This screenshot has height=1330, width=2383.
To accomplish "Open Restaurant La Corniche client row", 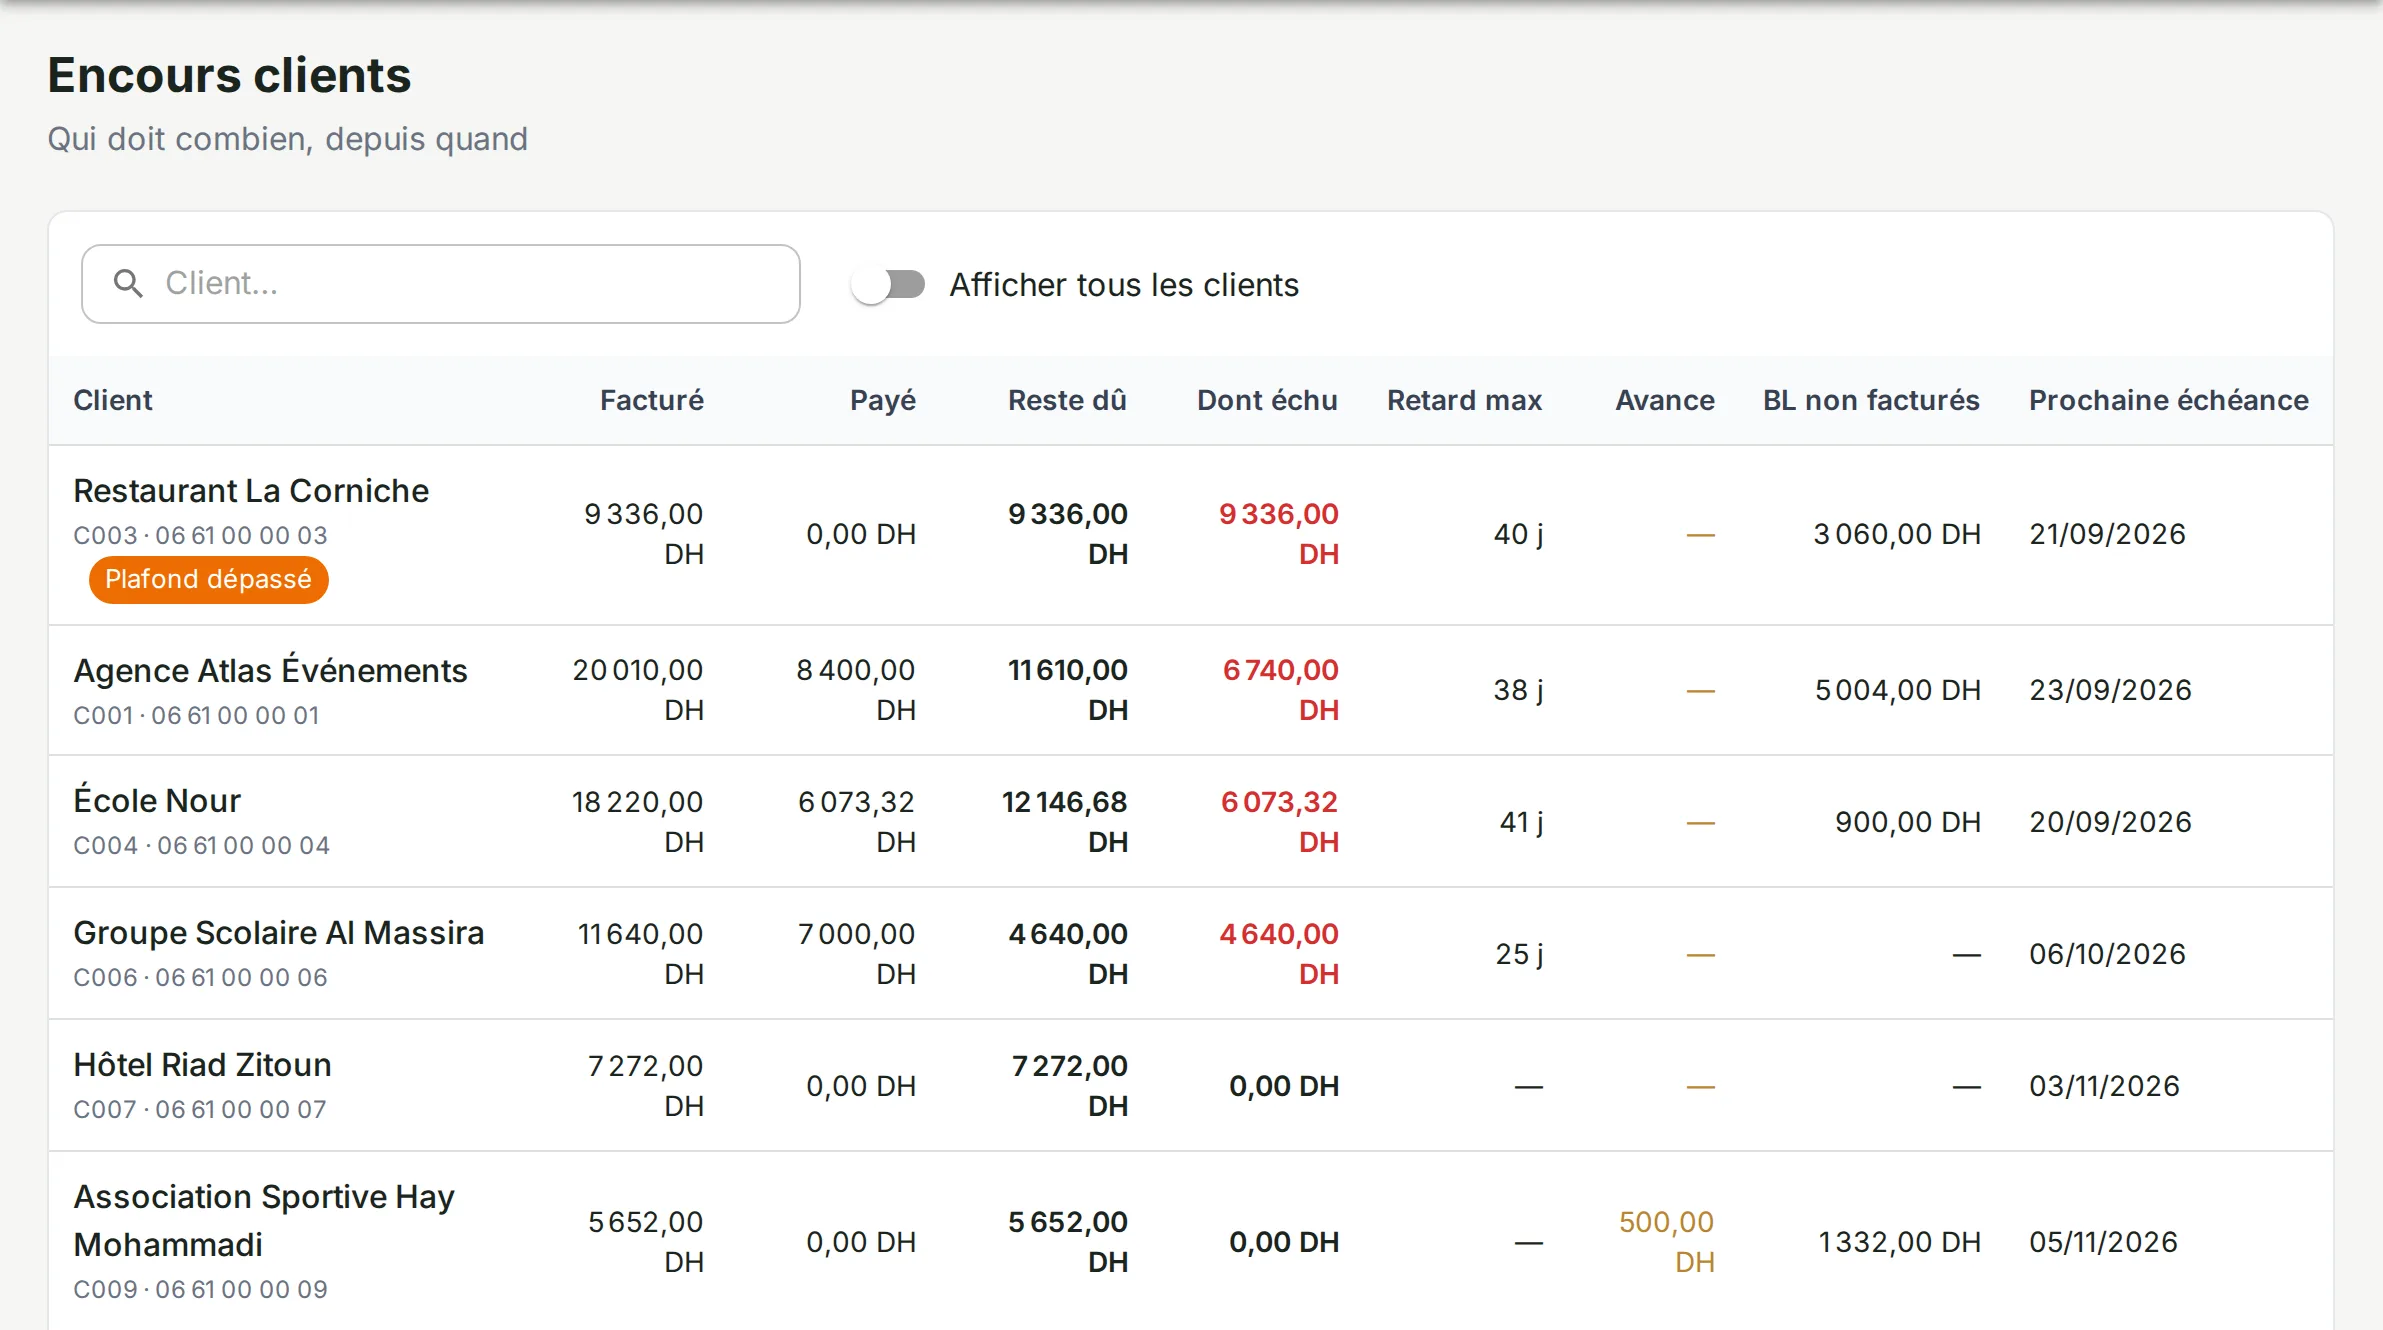I will [1191, 535].
